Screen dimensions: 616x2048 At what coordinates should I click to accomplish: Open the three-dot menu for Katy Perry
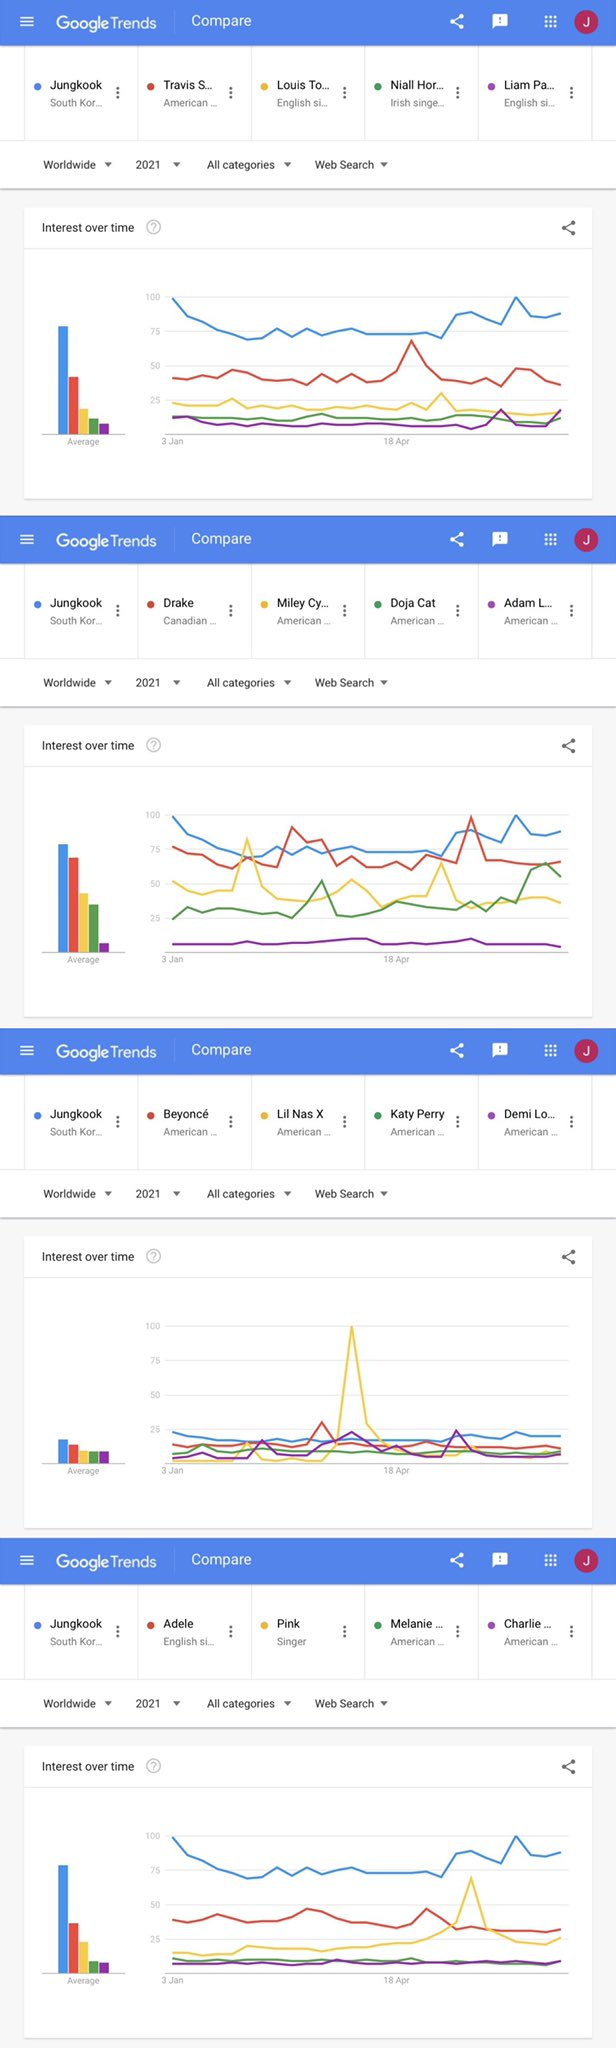coord(458,1122)
